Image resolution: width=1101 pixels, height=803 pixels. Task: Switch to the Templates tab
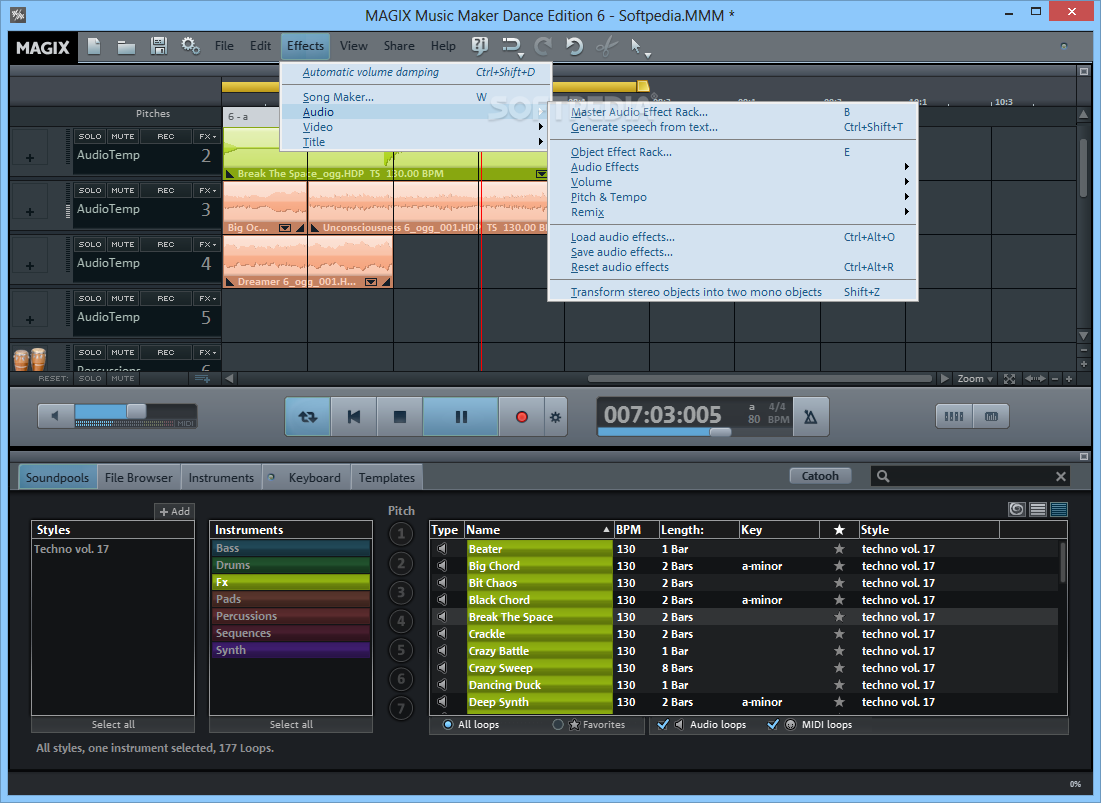click(387, 477)
